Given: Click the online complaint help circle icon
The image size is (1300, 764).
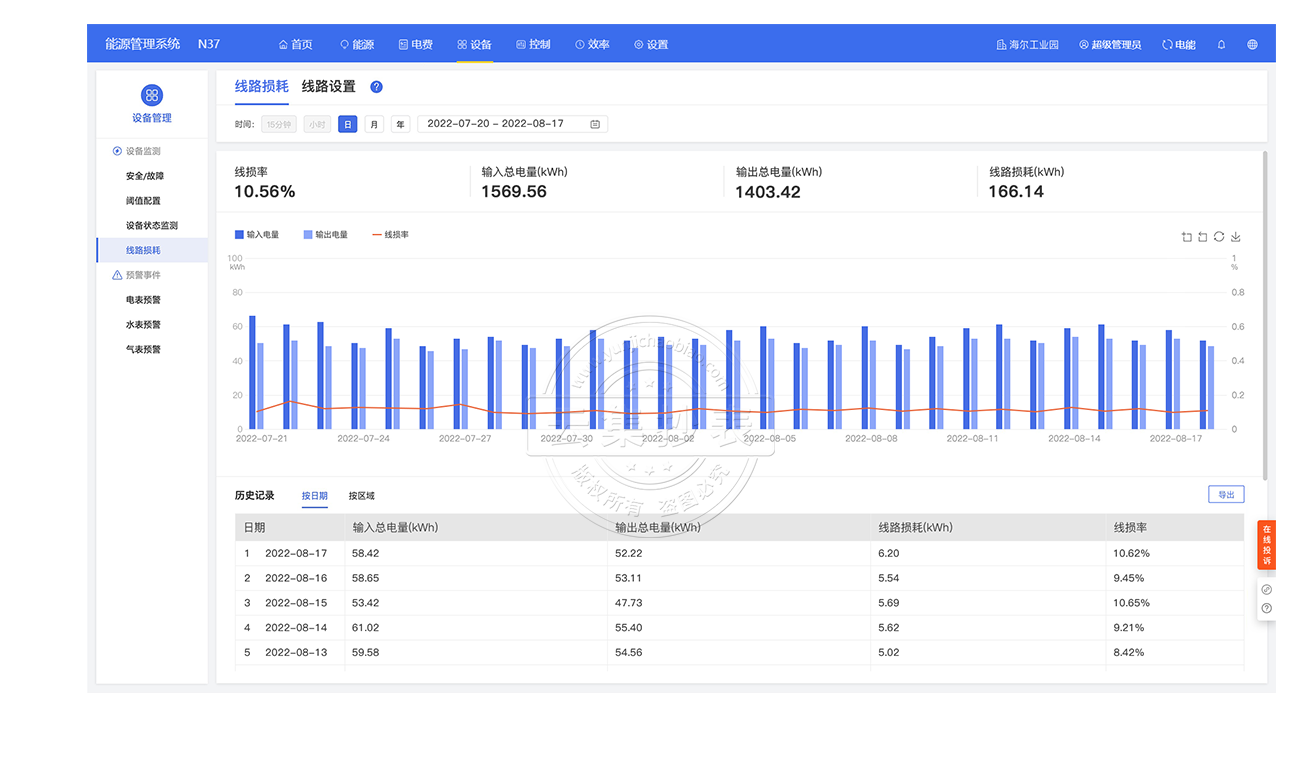Looking at the screenshot, I should pyautogui.click(x=1266, y=608).
